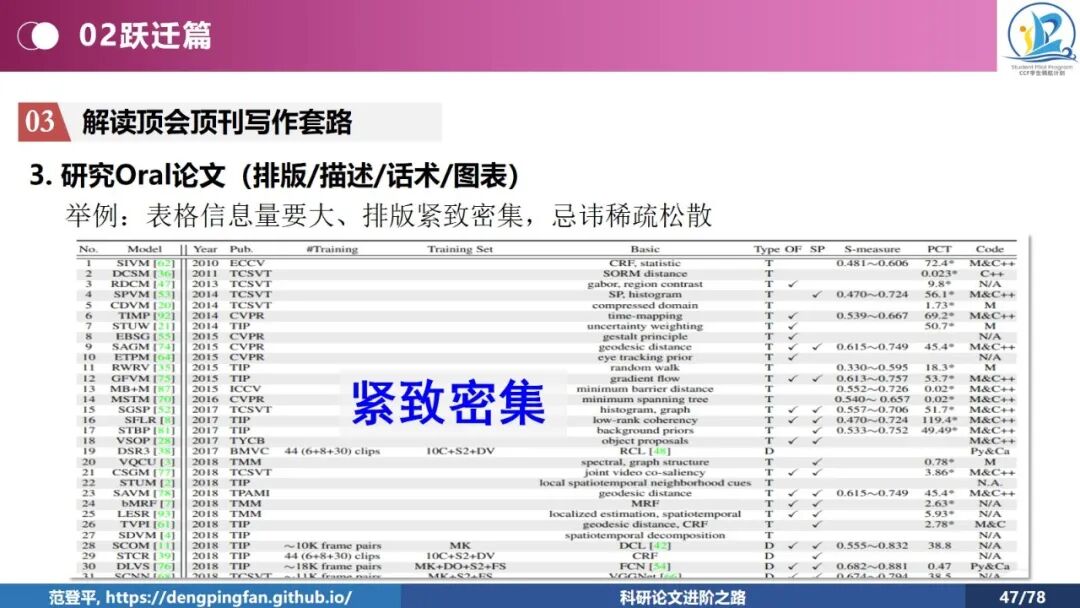The width and height of the screenshot is (1080, 608).
Task: Click the Type column header
Action: click(x=766, y=249)
